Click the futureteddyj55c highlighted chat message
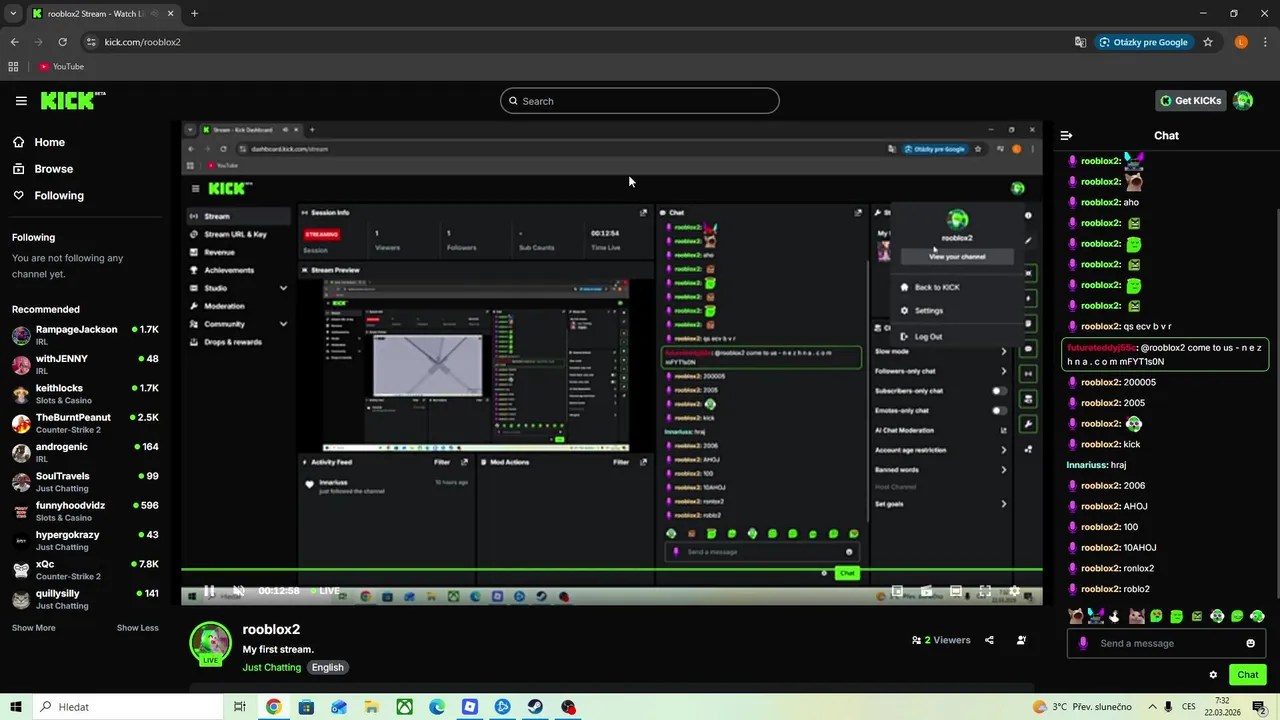 1165,354
